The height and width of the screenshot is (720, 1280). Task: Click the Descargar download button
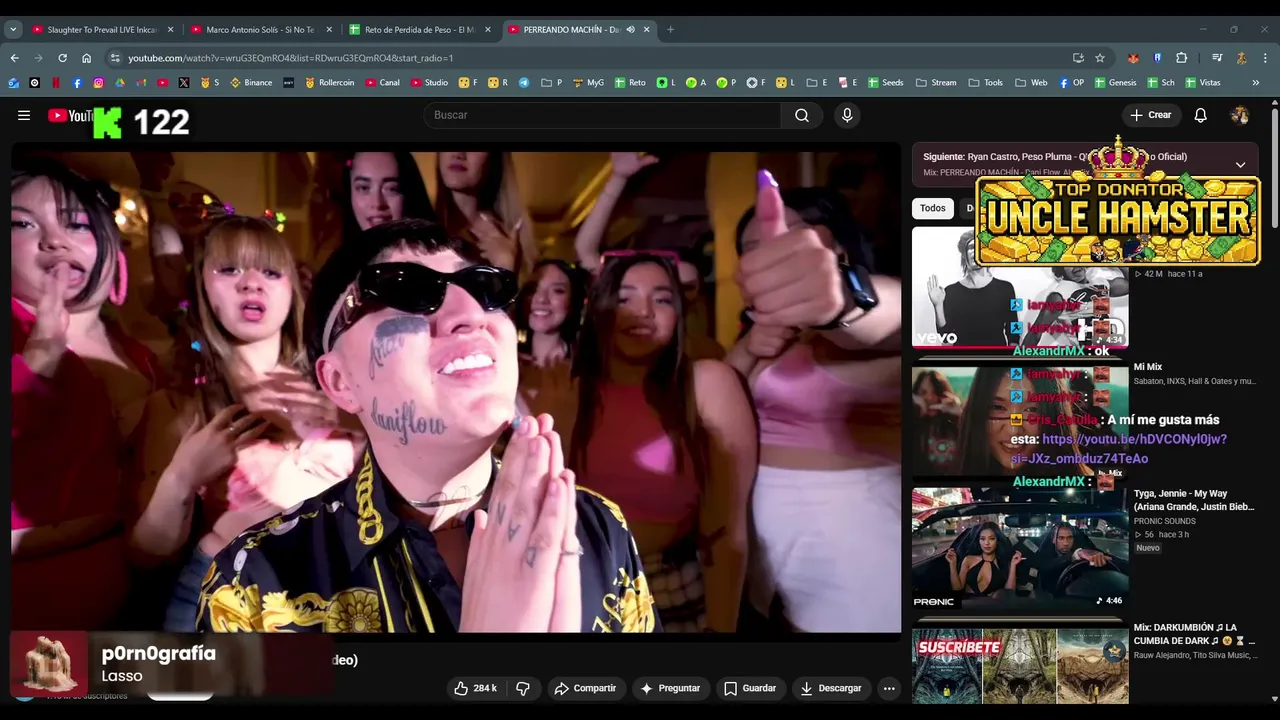[x=831, y=688]
